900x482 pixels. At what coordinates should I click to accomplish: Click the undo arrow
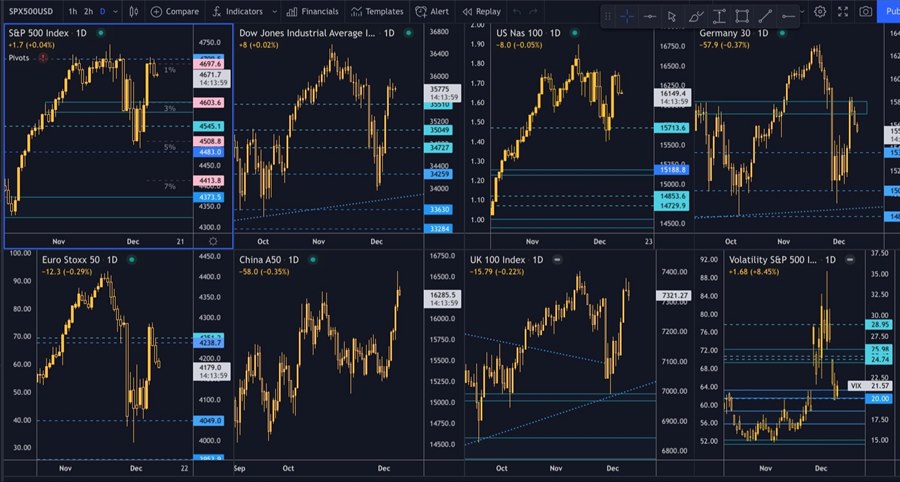coord(517,11)
